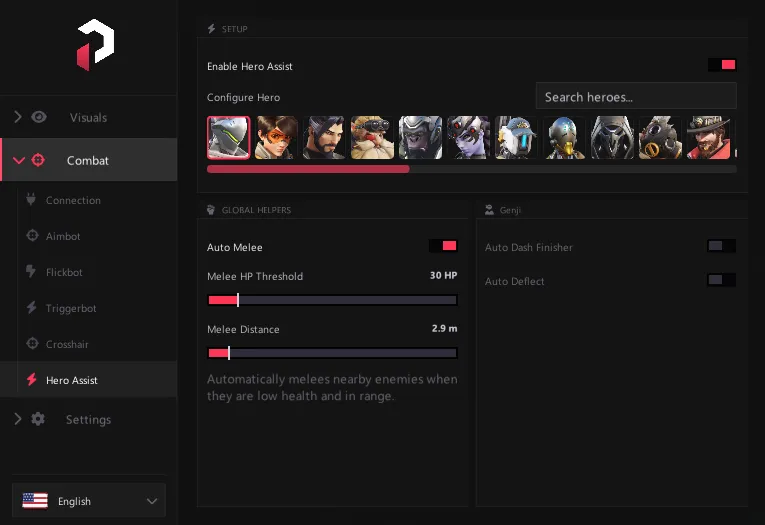Viewport: 765px width, 525px height.
Task: Click the US flag icon
Action: pyautogui.click(x=35, y=501)
